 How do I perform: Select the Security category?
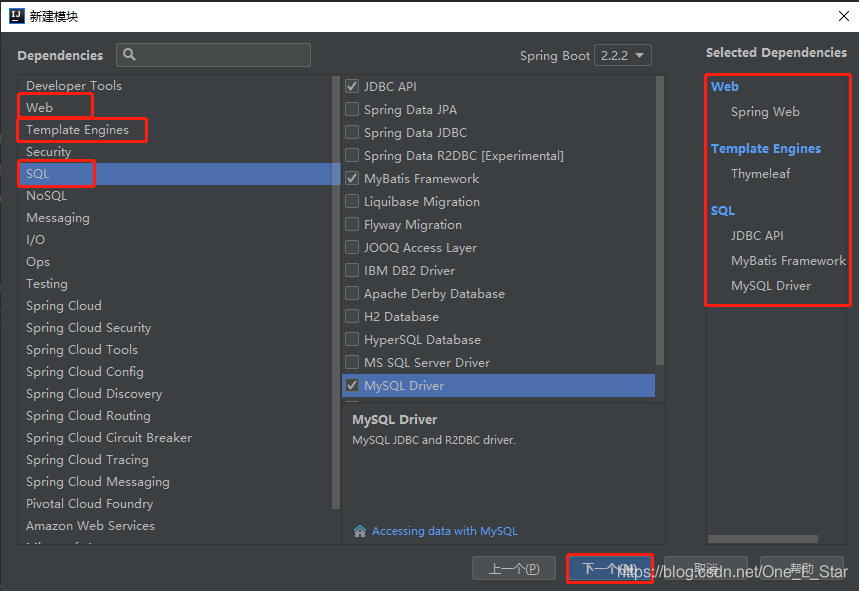[x=47, y=151]
